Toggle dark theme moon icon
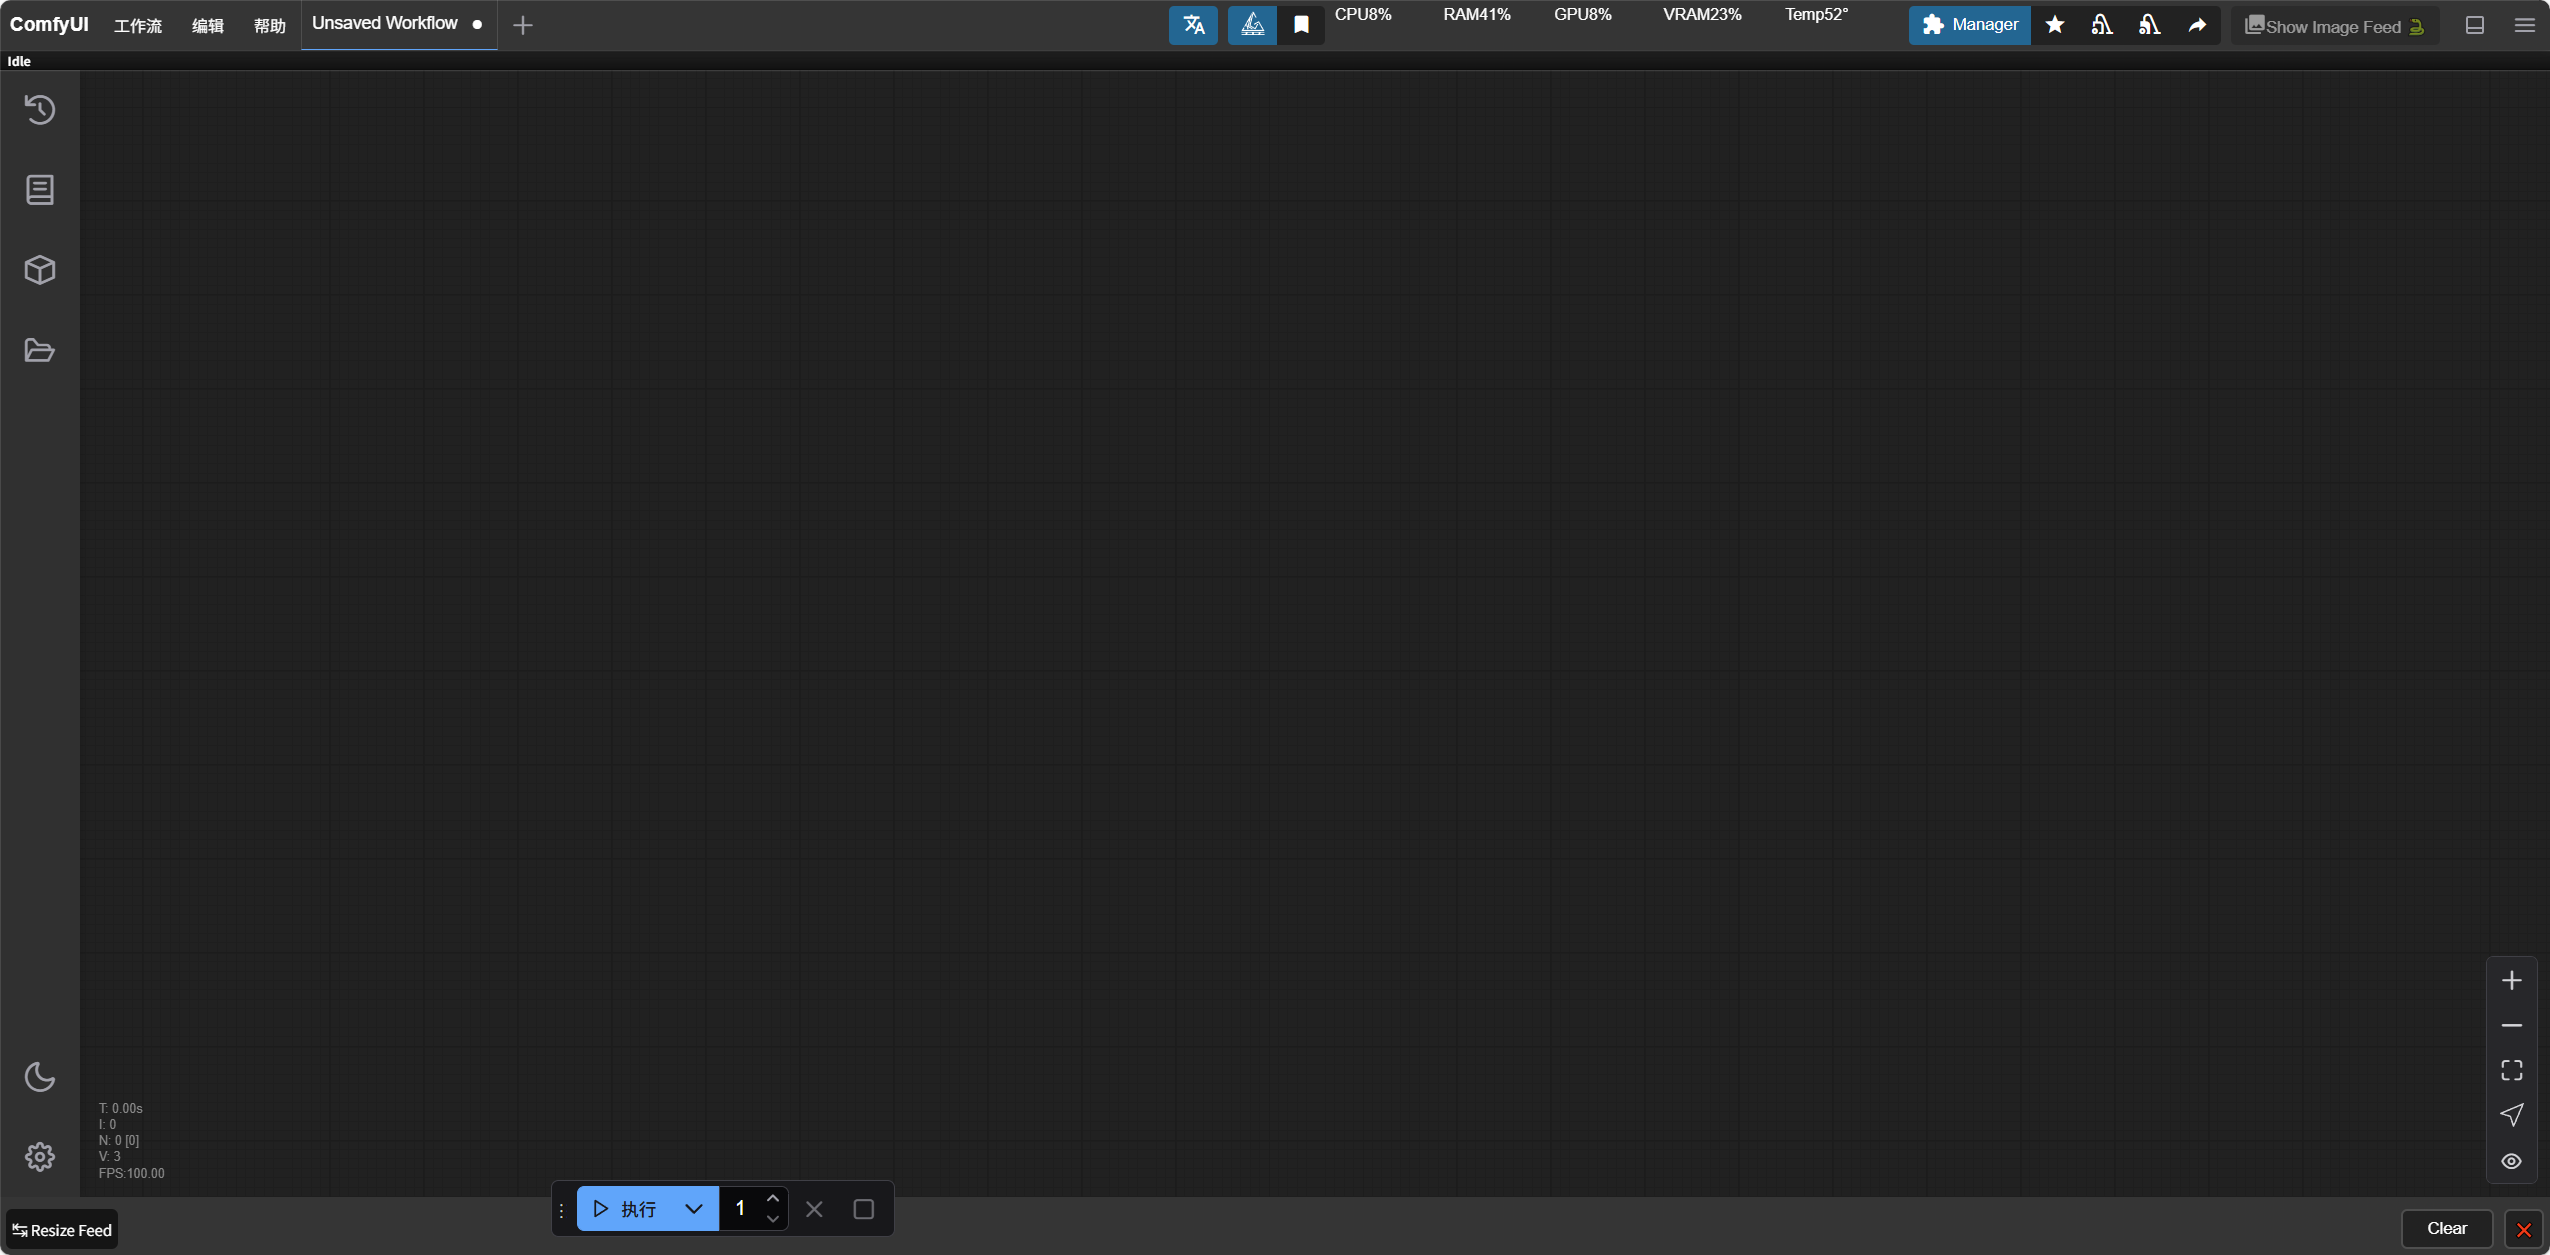This screenshot has width=2550, height=1255. click(x=40, y=1077)
